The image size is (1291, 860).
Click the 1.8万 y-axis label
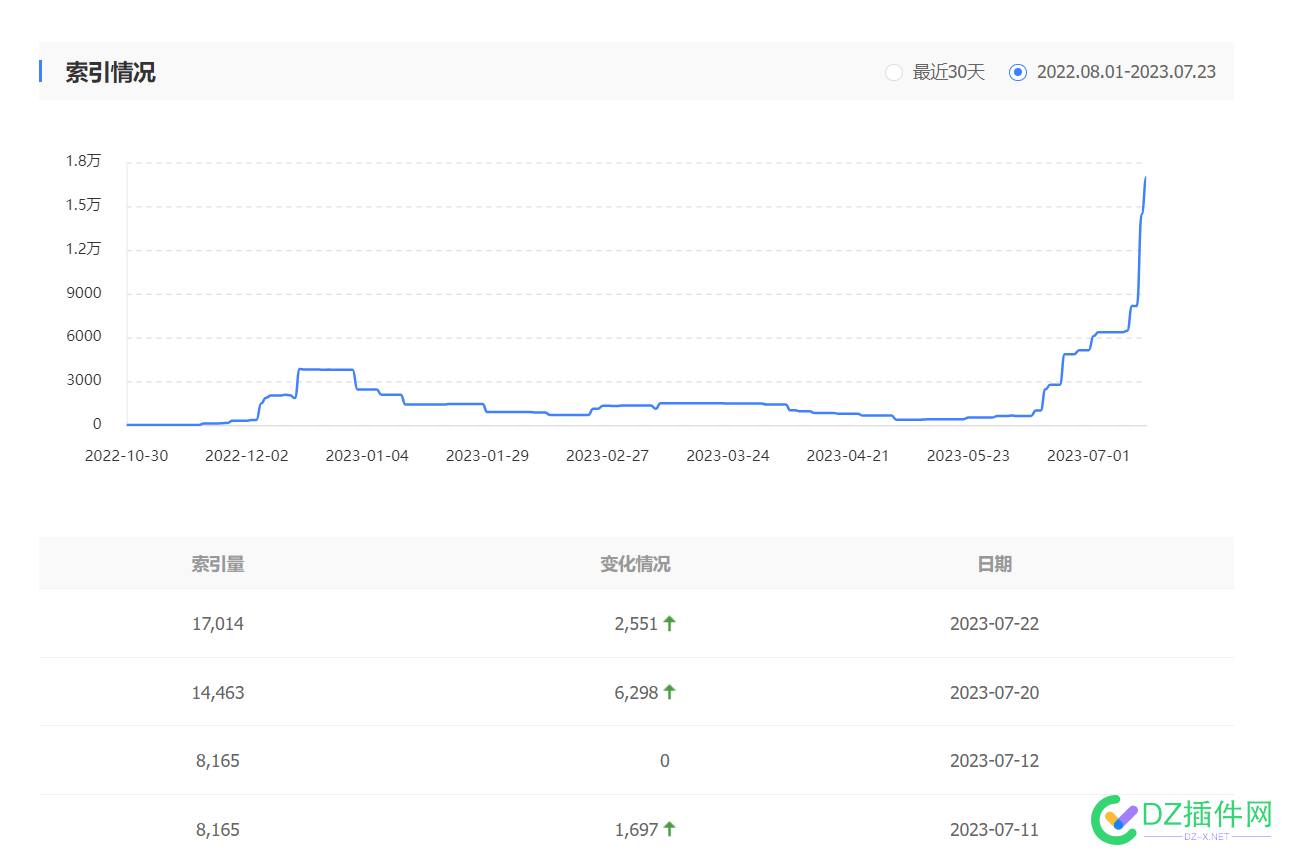pyautogui.click(x=84, y=161)
